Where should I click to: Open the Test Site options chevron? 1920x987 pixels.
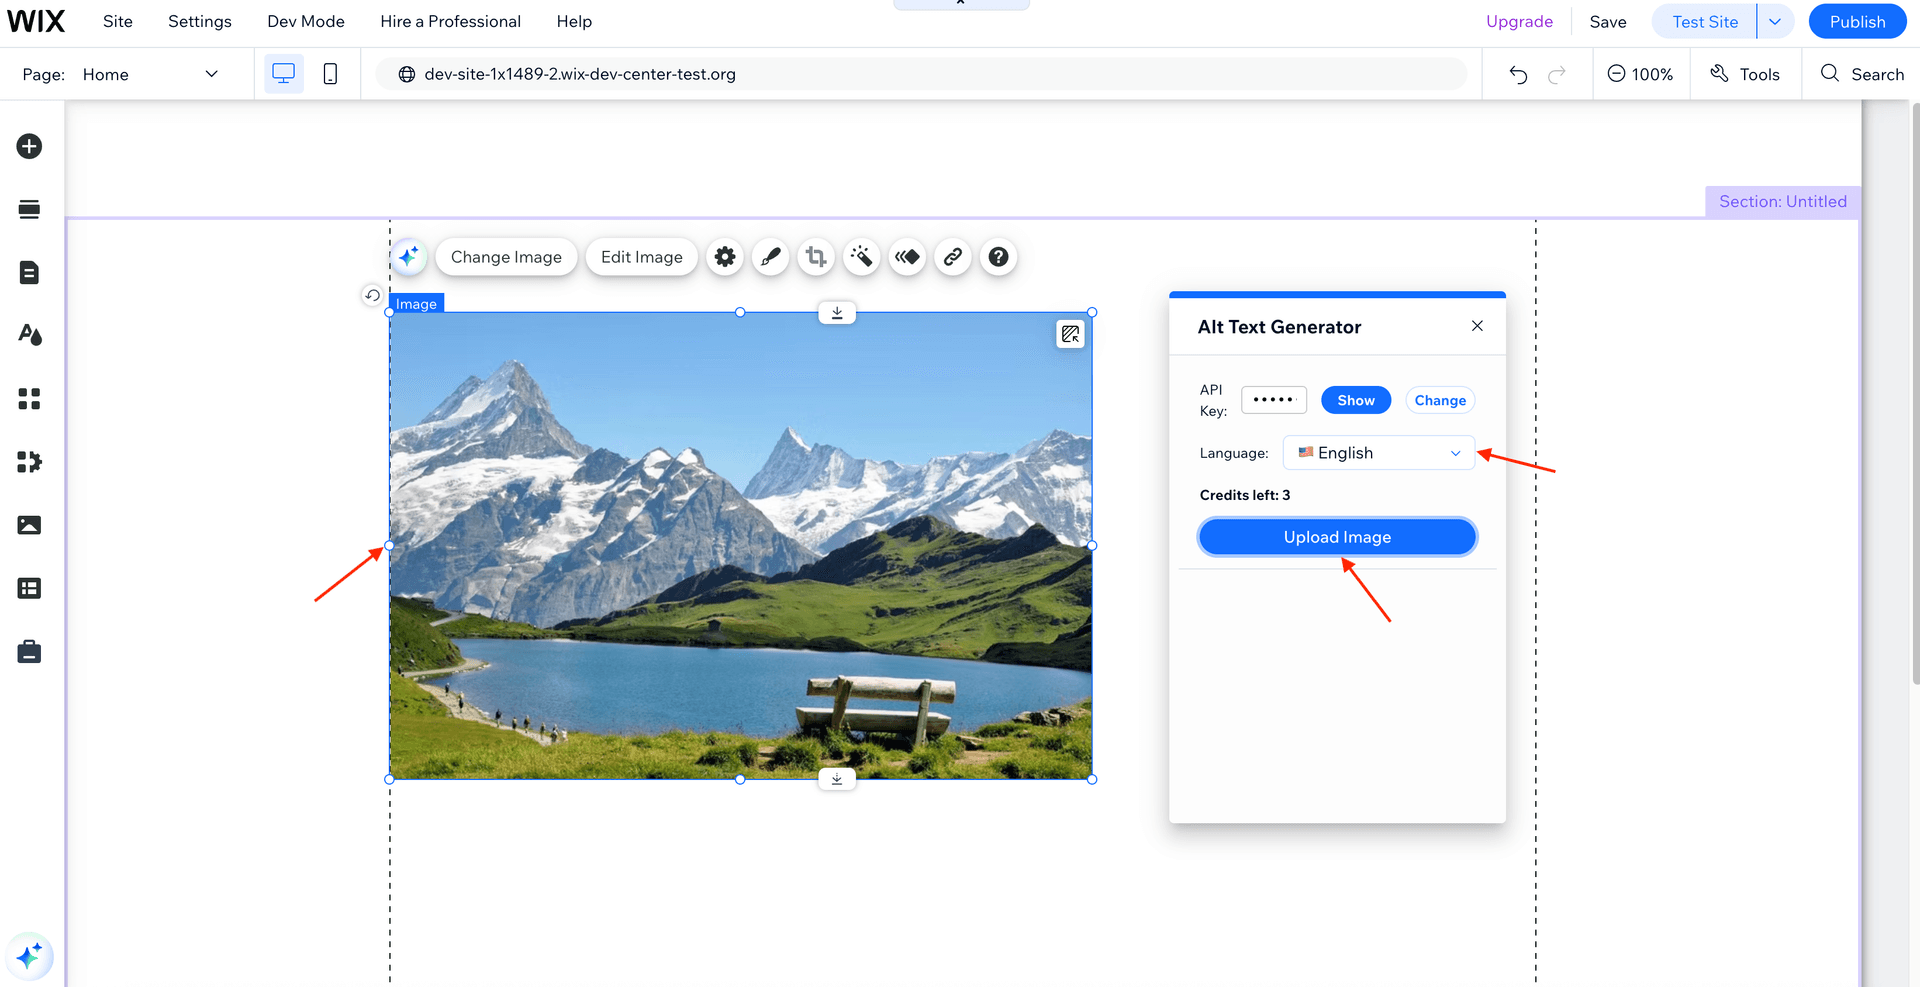1776,21
